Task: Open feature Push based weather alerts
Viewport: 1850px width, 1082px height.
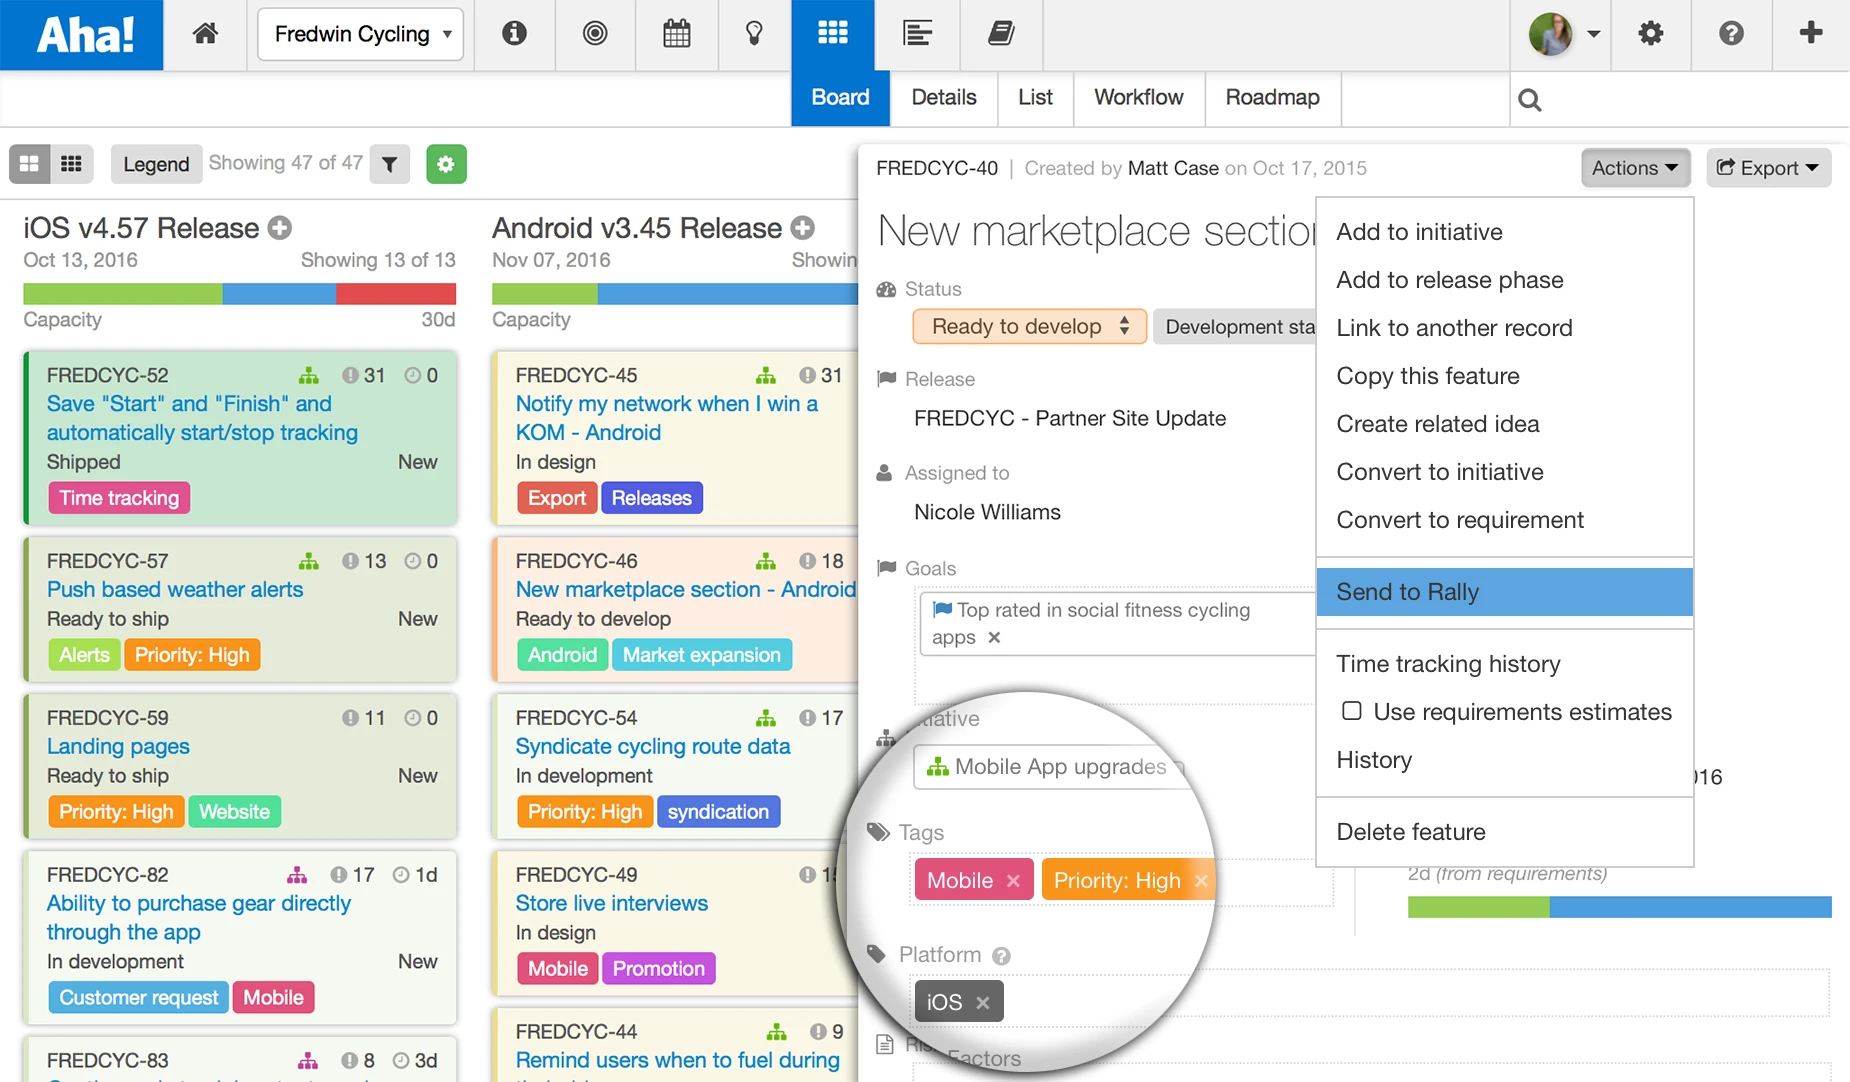Action: coord(175,590)
